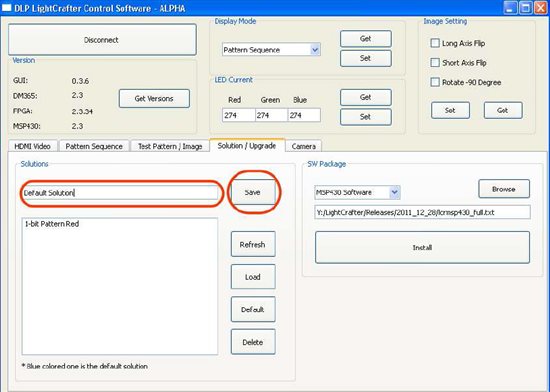Toggle the Short Axis Flip checkbox

[435, 63]
